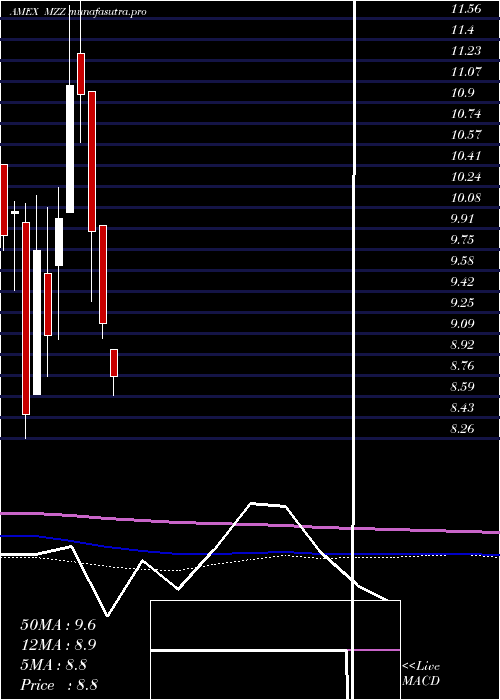This screenshot has height=700, width=500.
Task: Click the 11.4 price axis label
Action: [462, 30]
